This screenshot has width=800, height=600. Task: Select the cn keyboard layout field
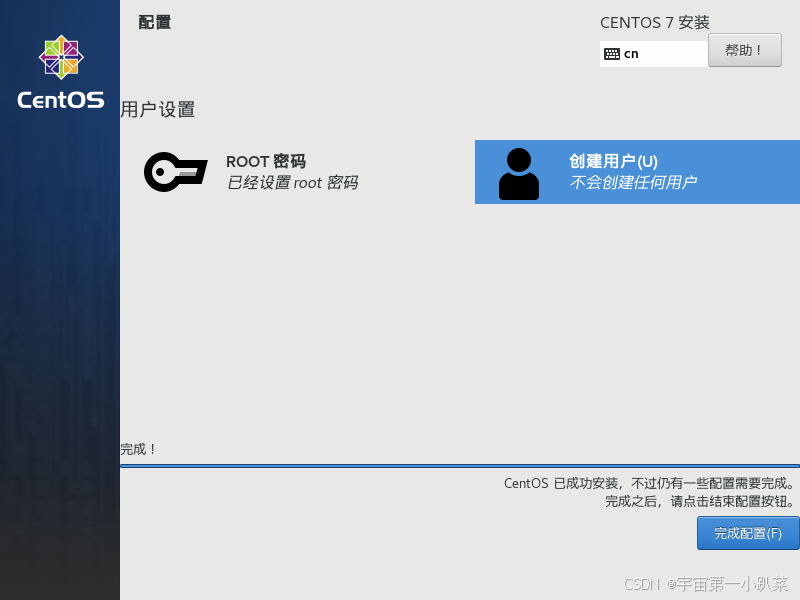[654, 54]
